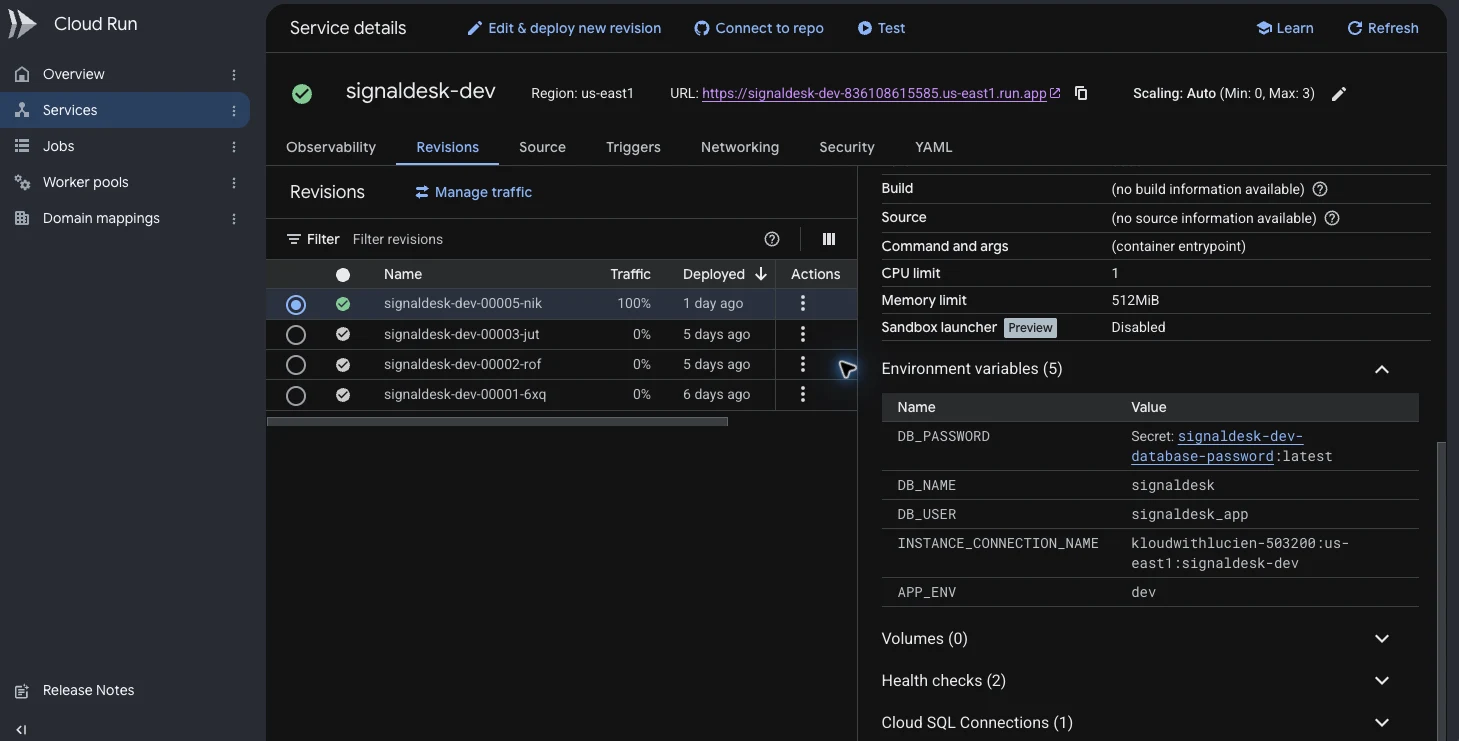This screenshot has width=1459, height=741.
Task: Open the Networking tab
Action: (740, 147)
